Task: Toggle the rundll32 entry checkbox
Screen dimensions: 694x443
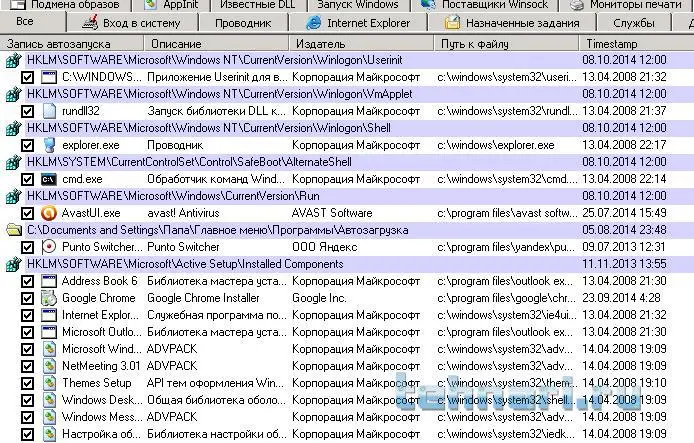Action: tap(27, 112)
